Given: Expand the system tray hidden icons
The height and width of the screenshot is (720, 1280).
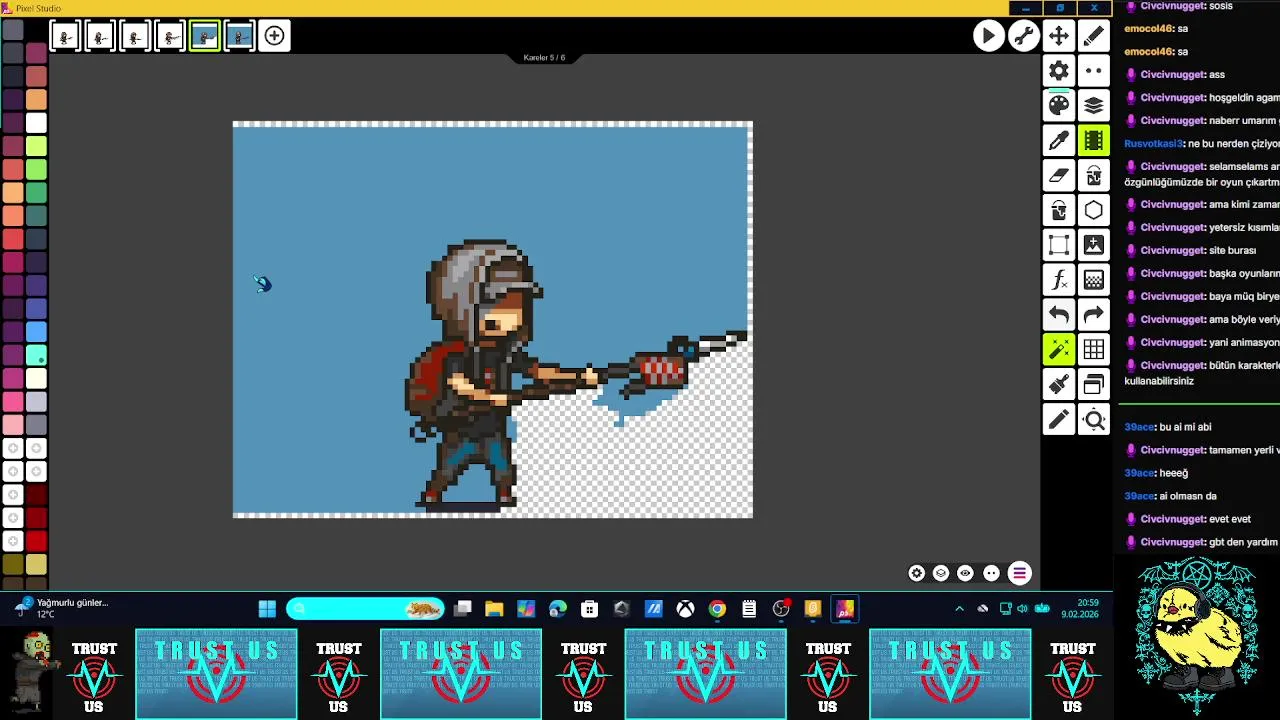Looking at the screenshot, I should (x=960, y=608).
